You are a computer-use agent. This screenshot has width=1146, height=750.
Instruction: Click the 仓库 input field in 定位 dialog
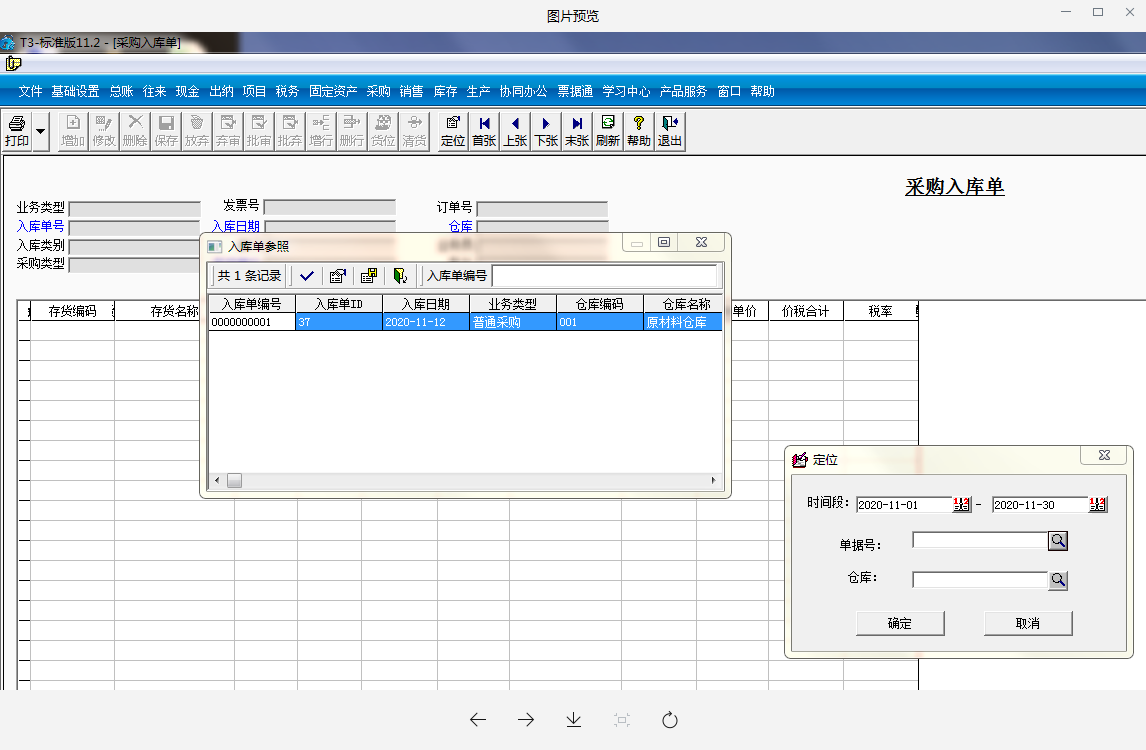(980, 580)
